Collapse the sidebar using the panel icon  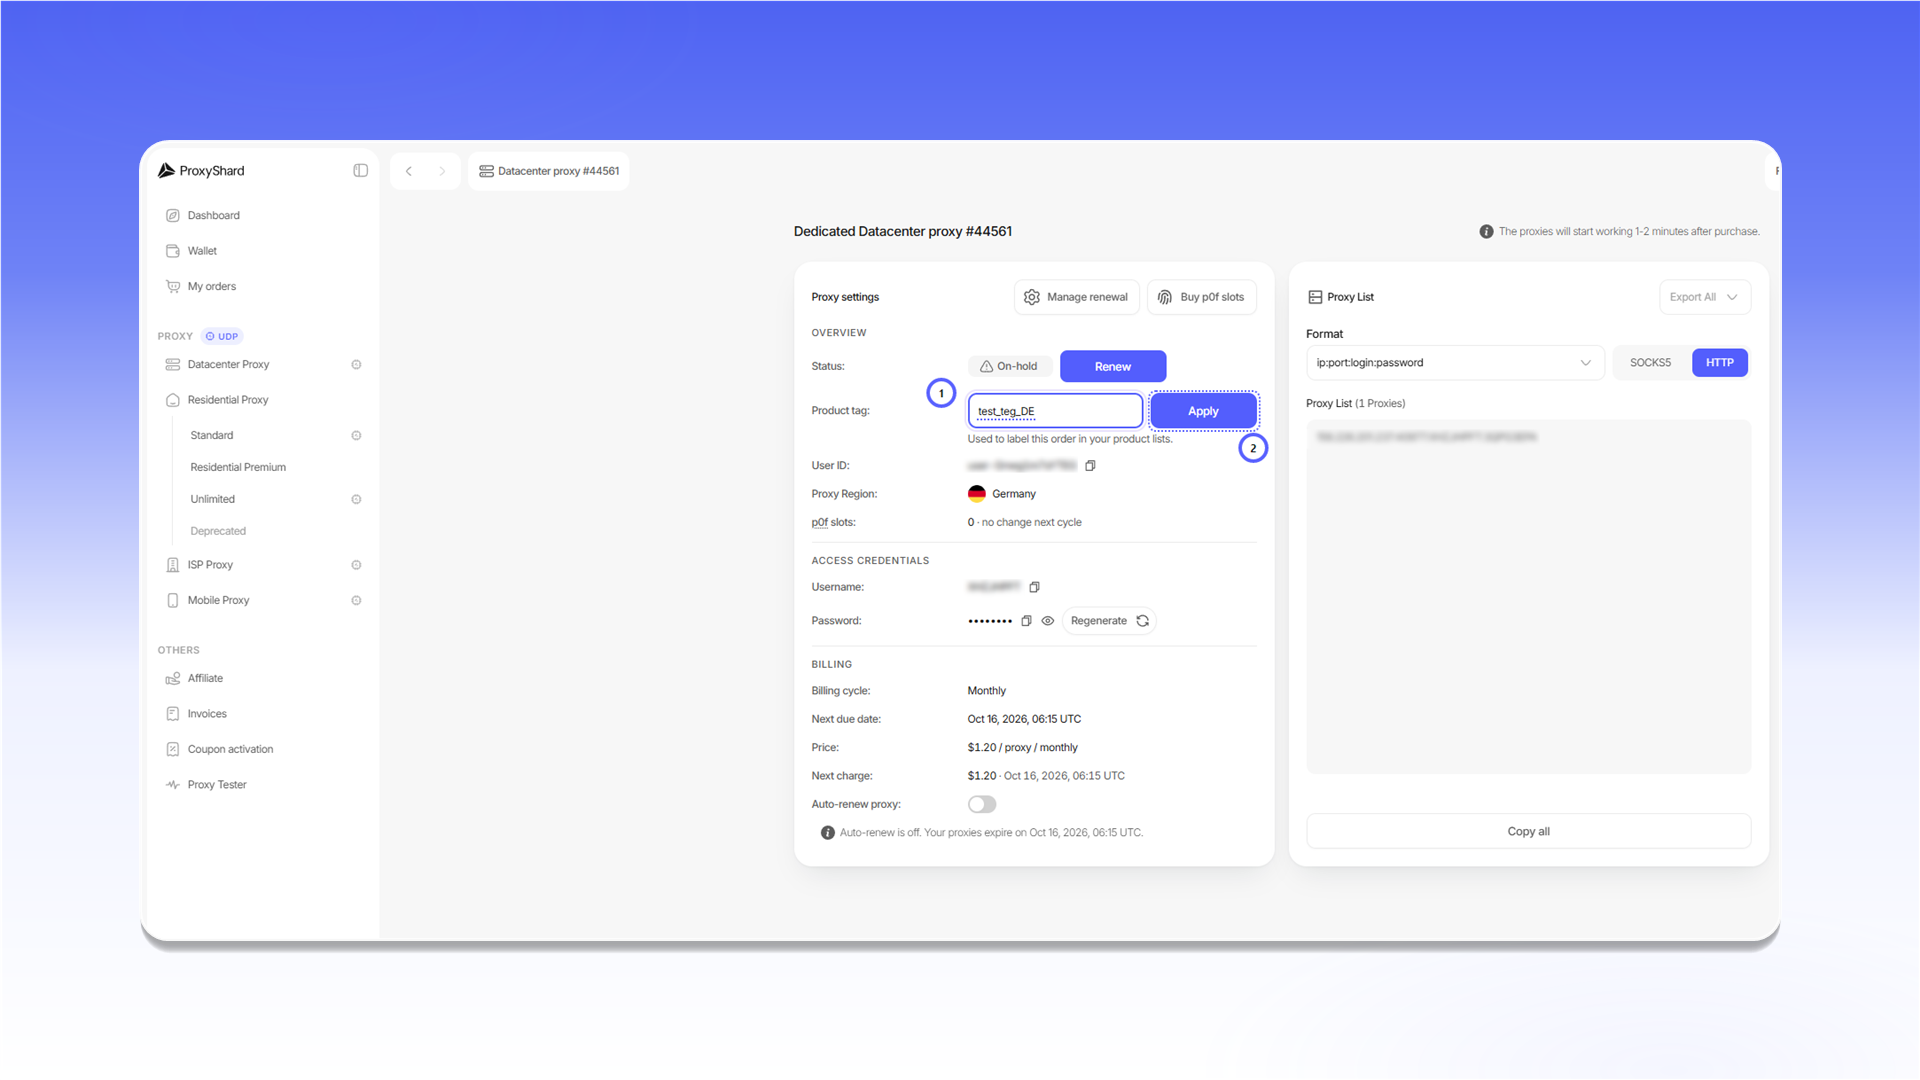(x=360, y=171)
